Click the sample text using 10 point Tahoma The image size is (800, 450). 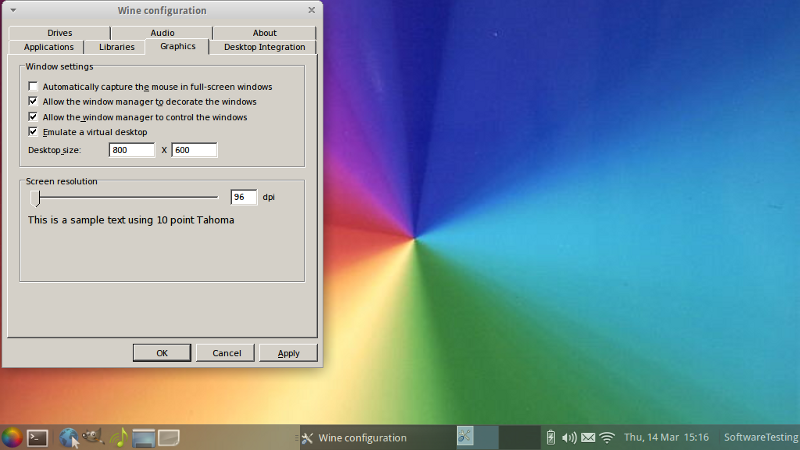point(131,220)
